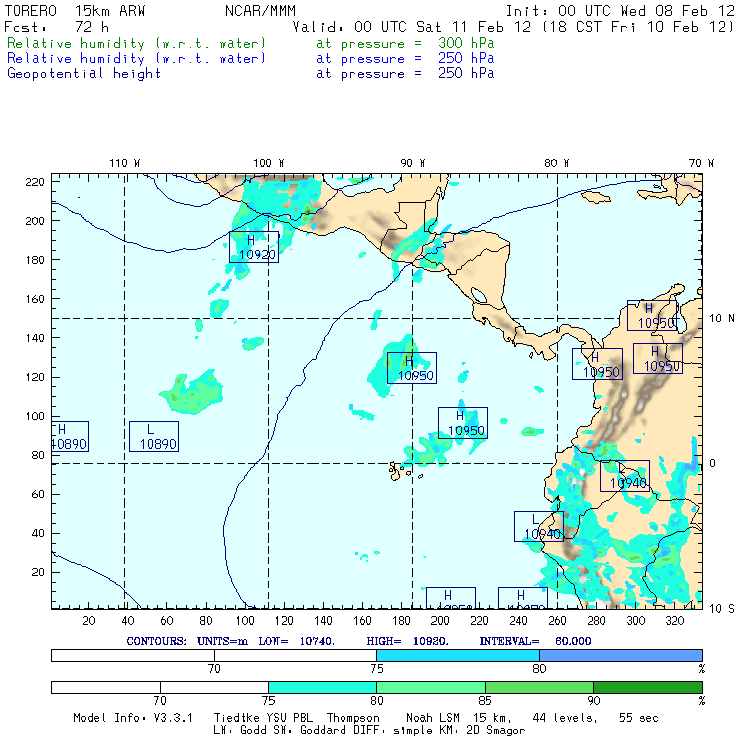Viewport: 740px width, 740px height.
Task: Select the Geopotential height legend entry
Action: coord(84,74)
